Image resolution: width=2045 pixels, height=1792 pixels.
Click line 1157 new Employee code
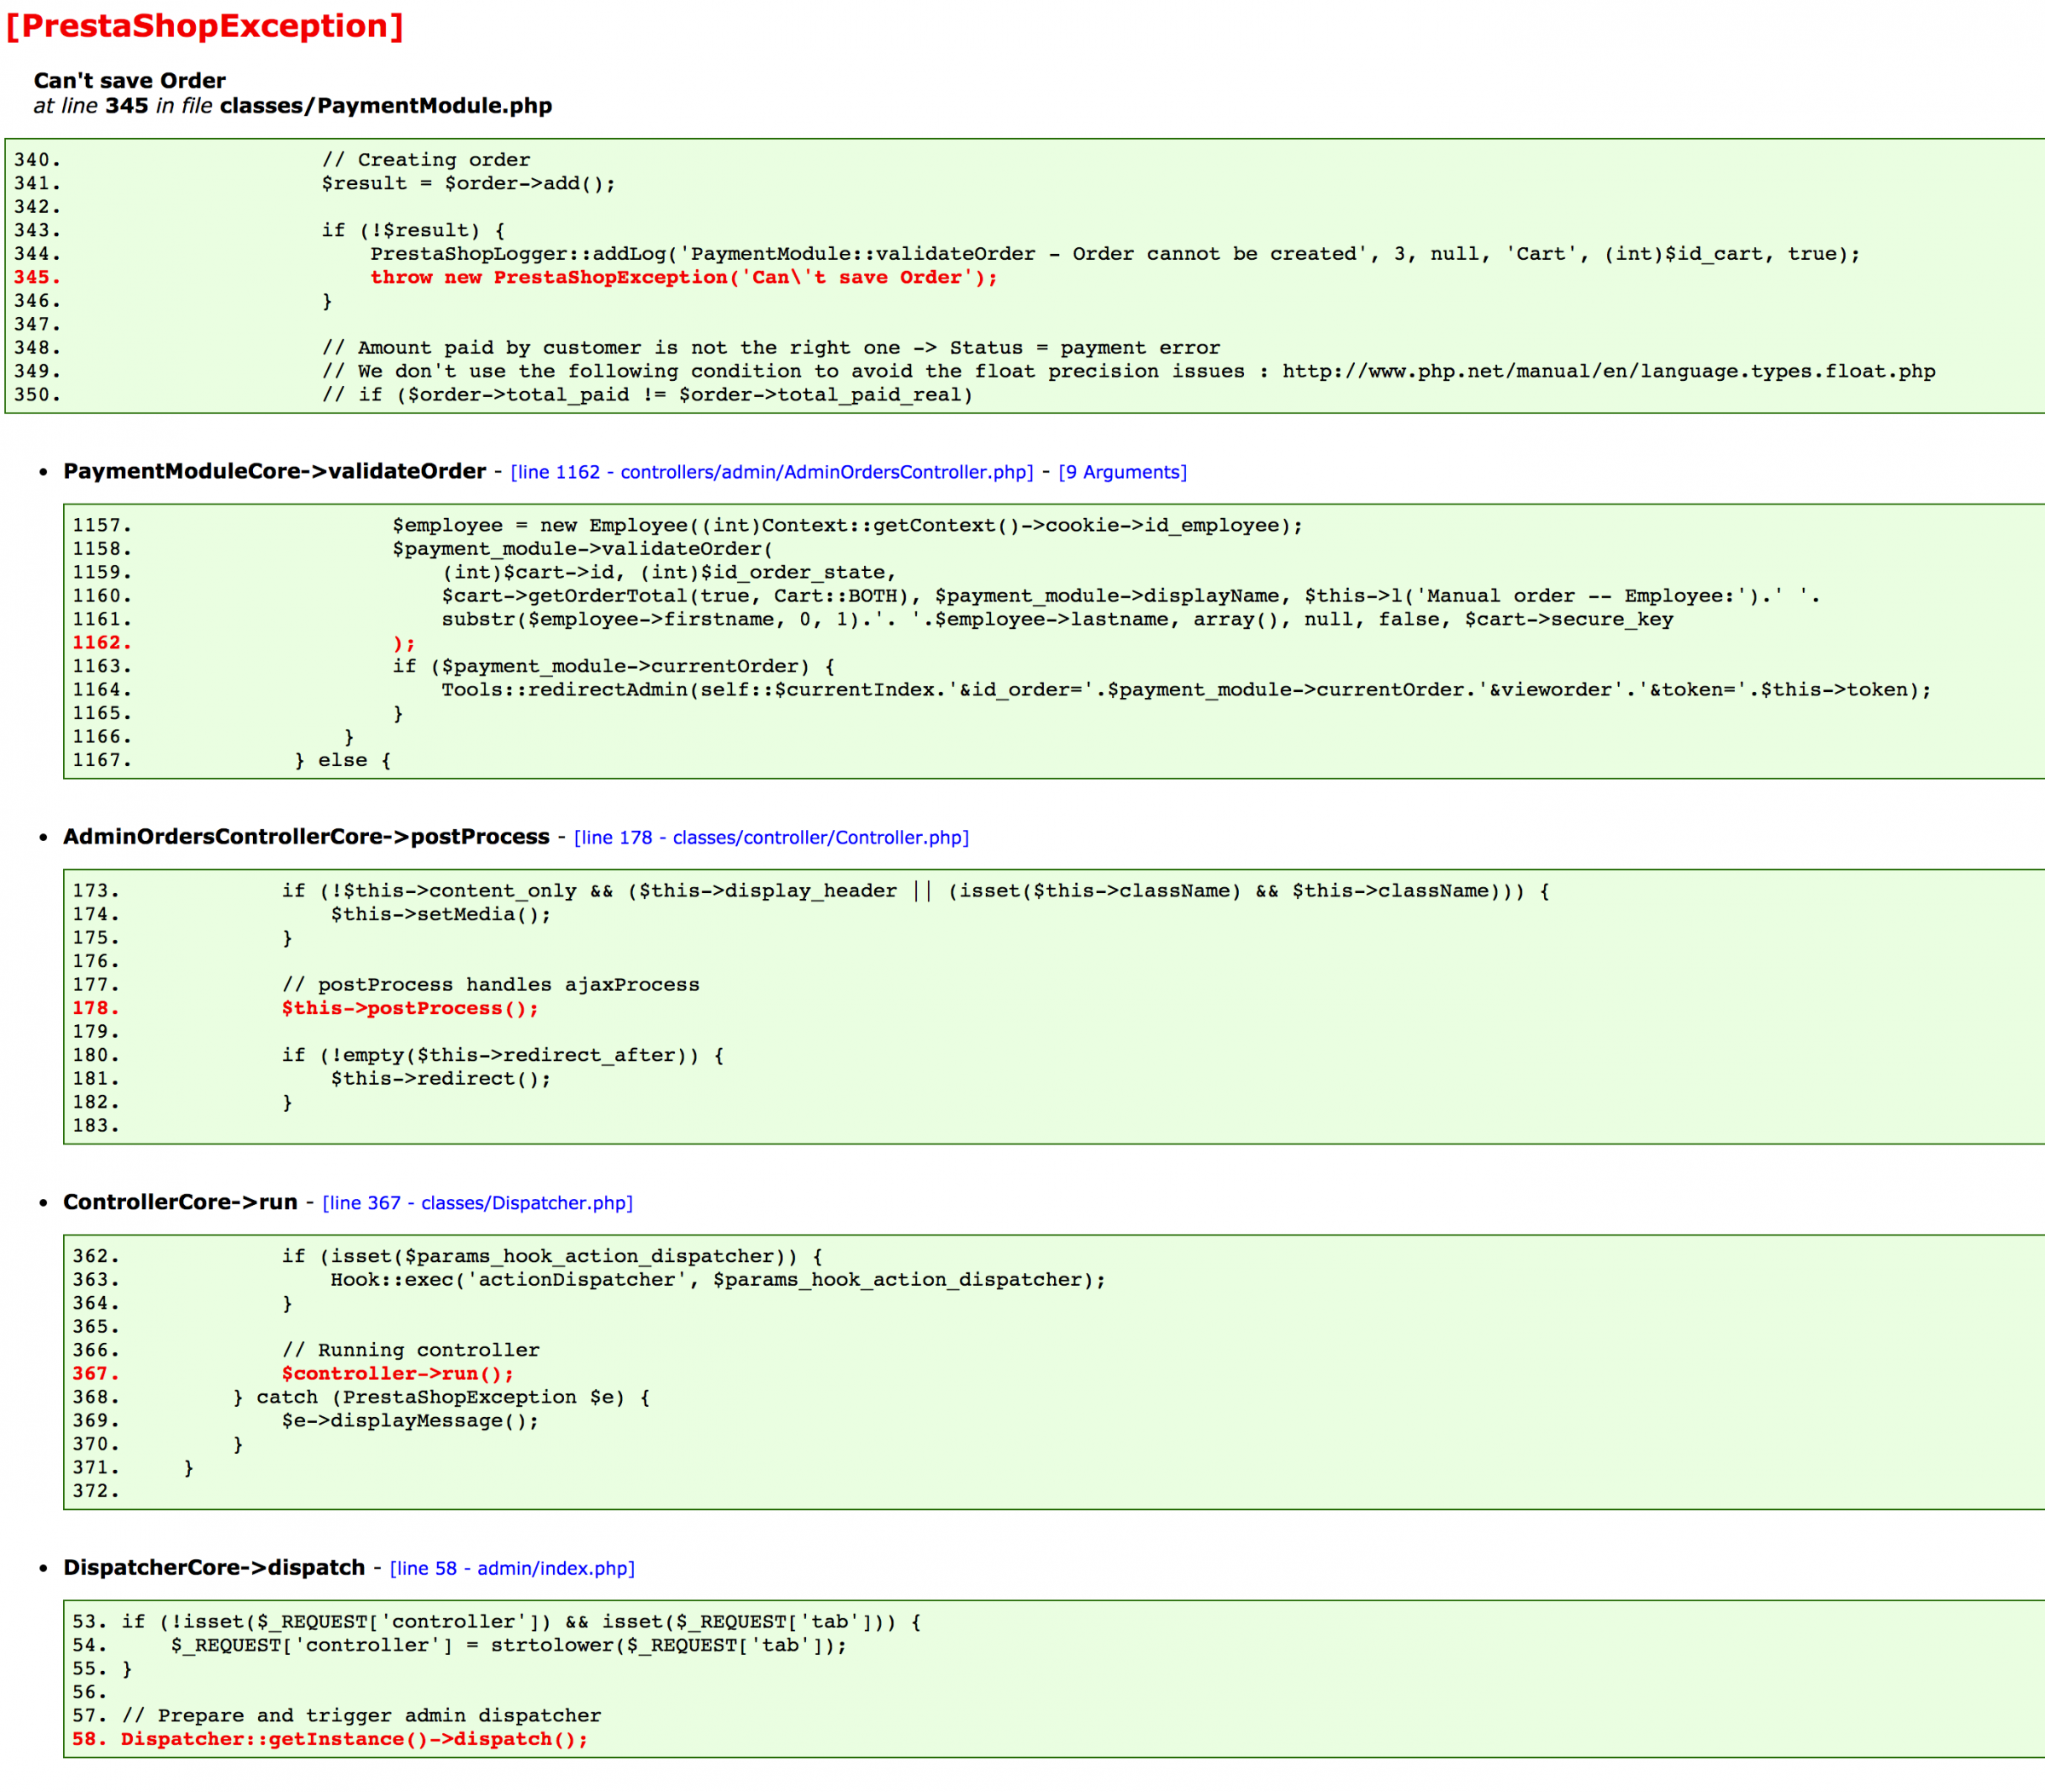[847, 525]
